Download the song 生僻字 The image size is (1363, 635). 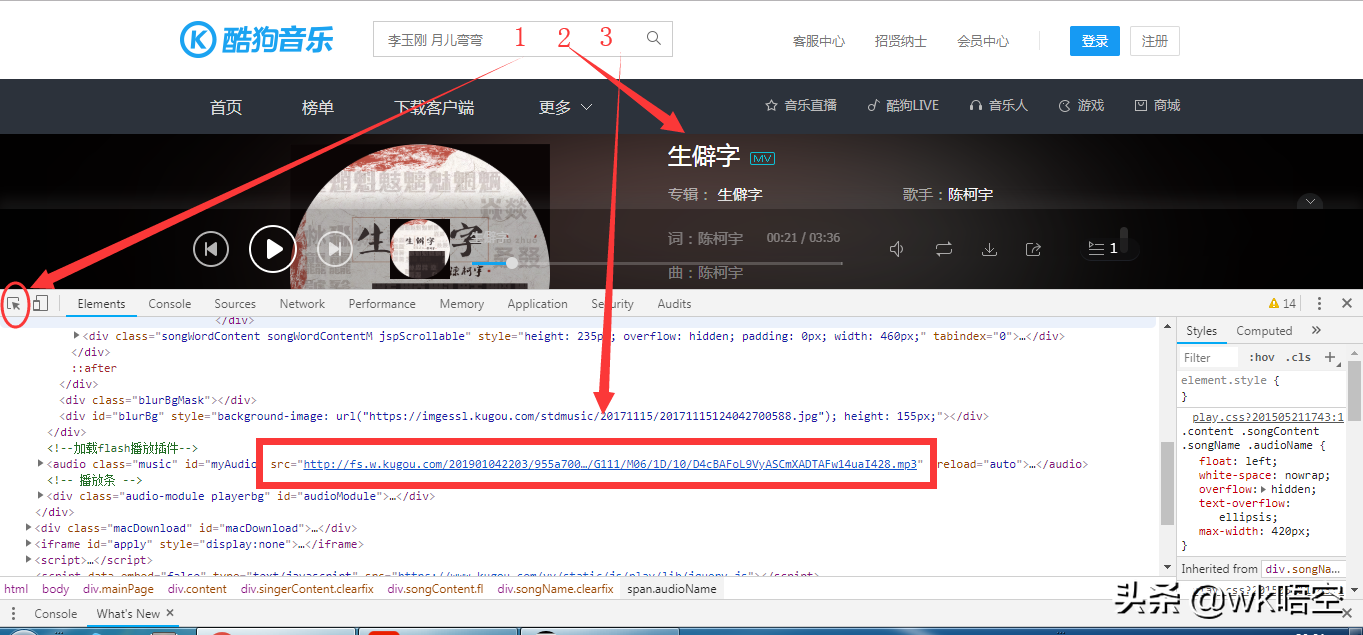pyautogui.click(x=989, y=249)
